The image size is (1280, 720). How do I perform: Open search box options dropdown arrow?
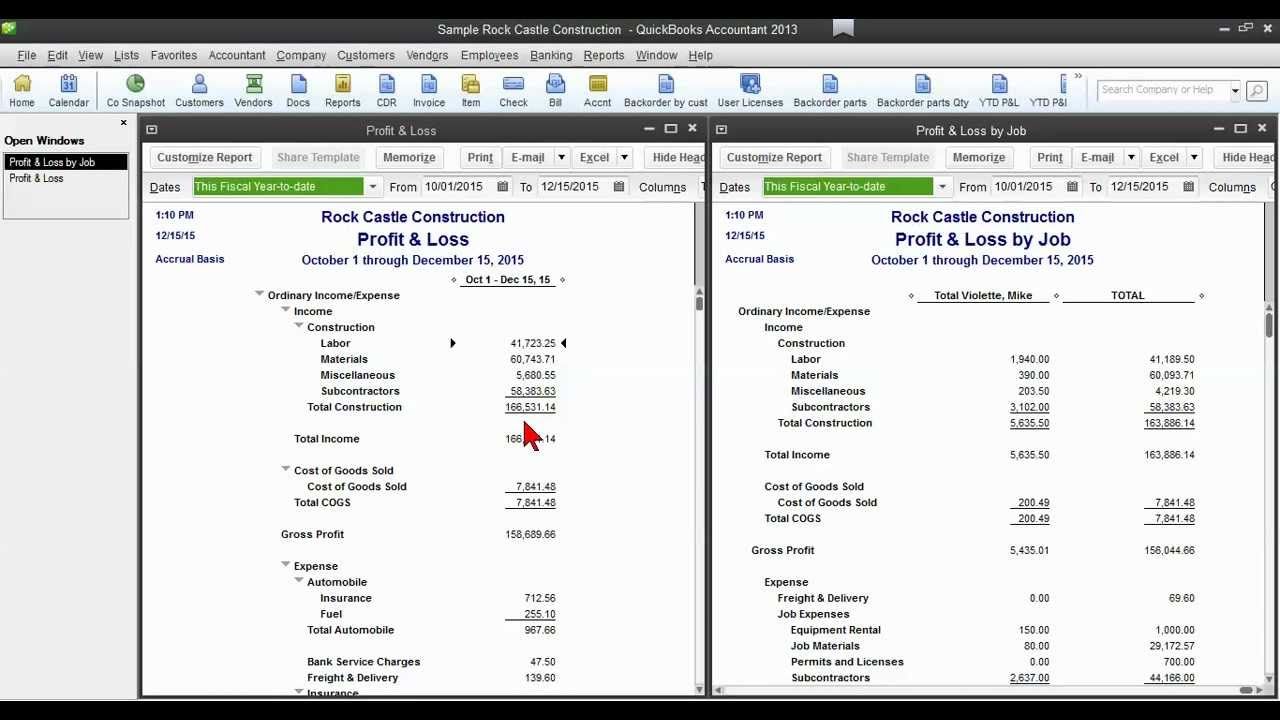[x=1235, y=90]
